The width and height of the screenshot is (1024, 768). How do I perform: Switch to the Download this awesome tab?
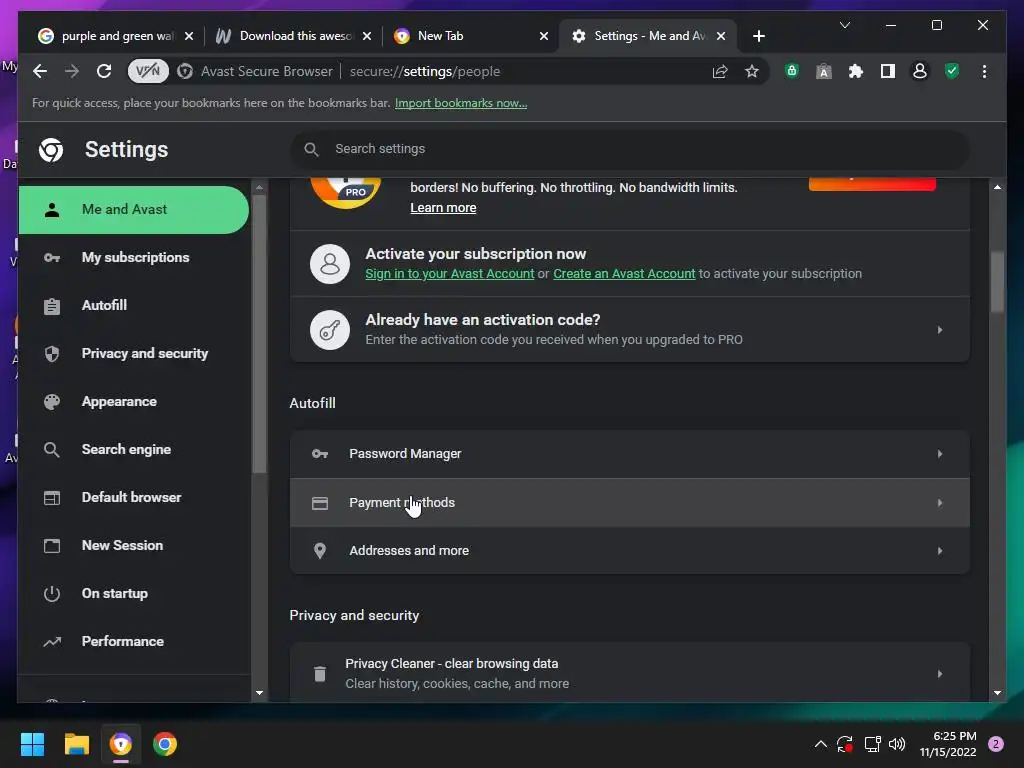[295, 36]
